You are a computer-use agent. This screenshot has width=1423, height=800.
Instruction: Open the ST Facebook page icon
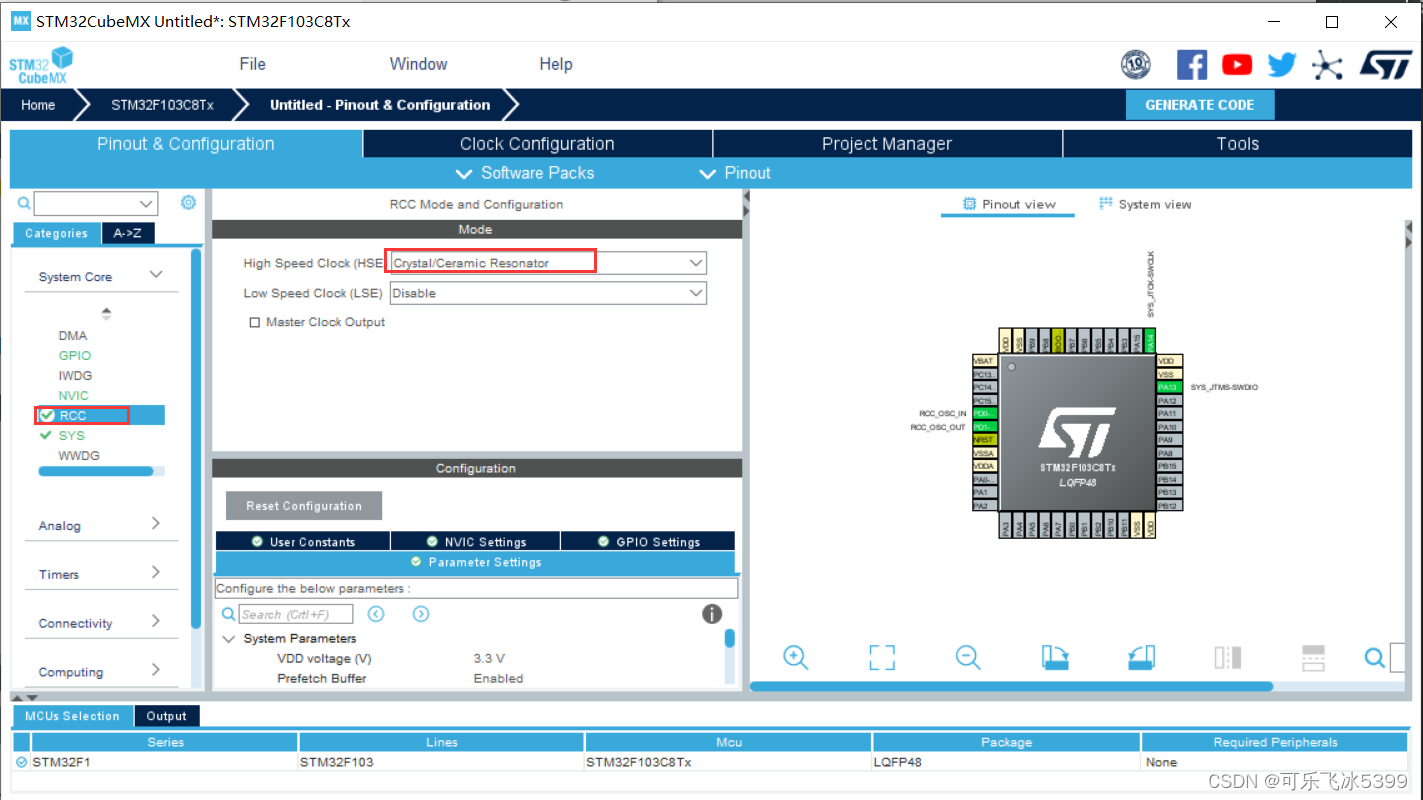click(1191, 65)
